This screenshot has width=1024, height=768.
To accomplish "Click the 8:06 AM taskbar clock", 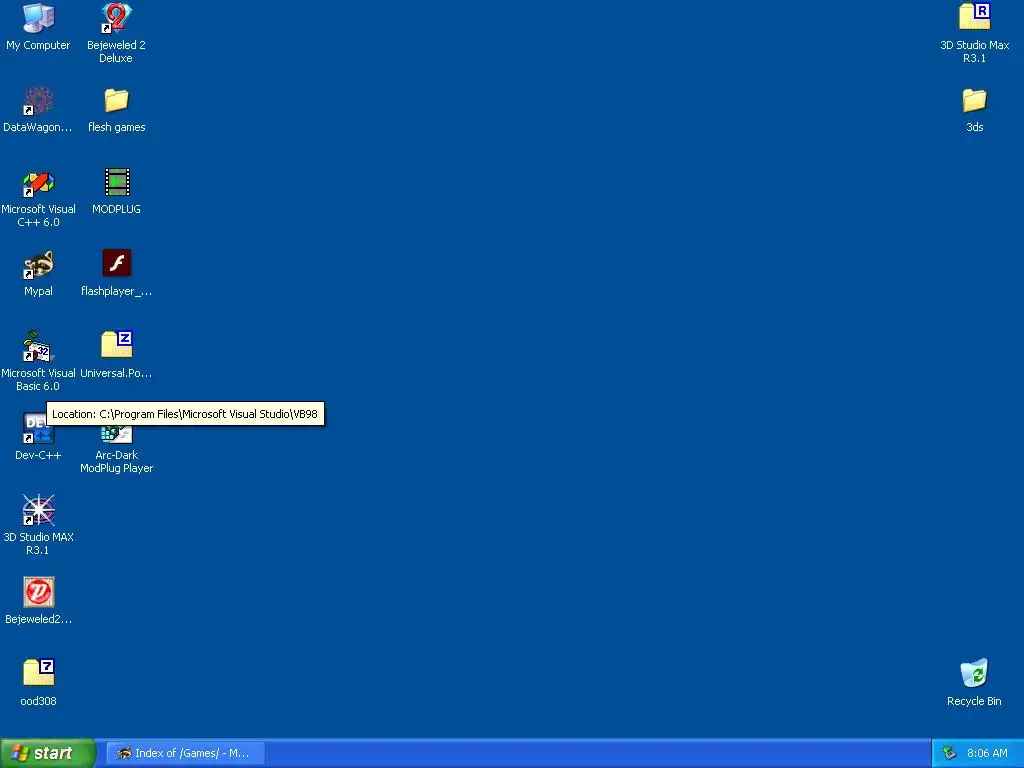I will (x=987, y=753).
